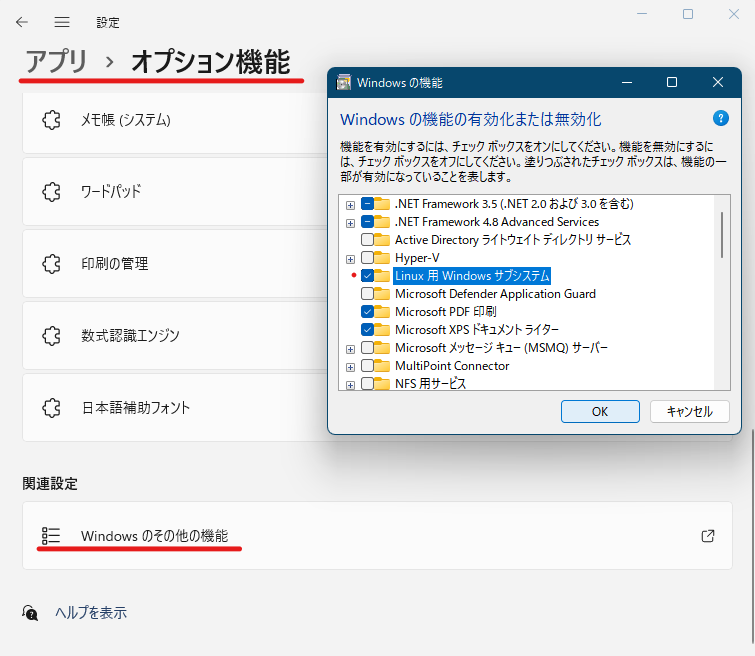The image size is (755, 656).
Task: Expand the Microsoft メッセージ キュー (MSMQ) サーバー node
Action: (351, 349)
